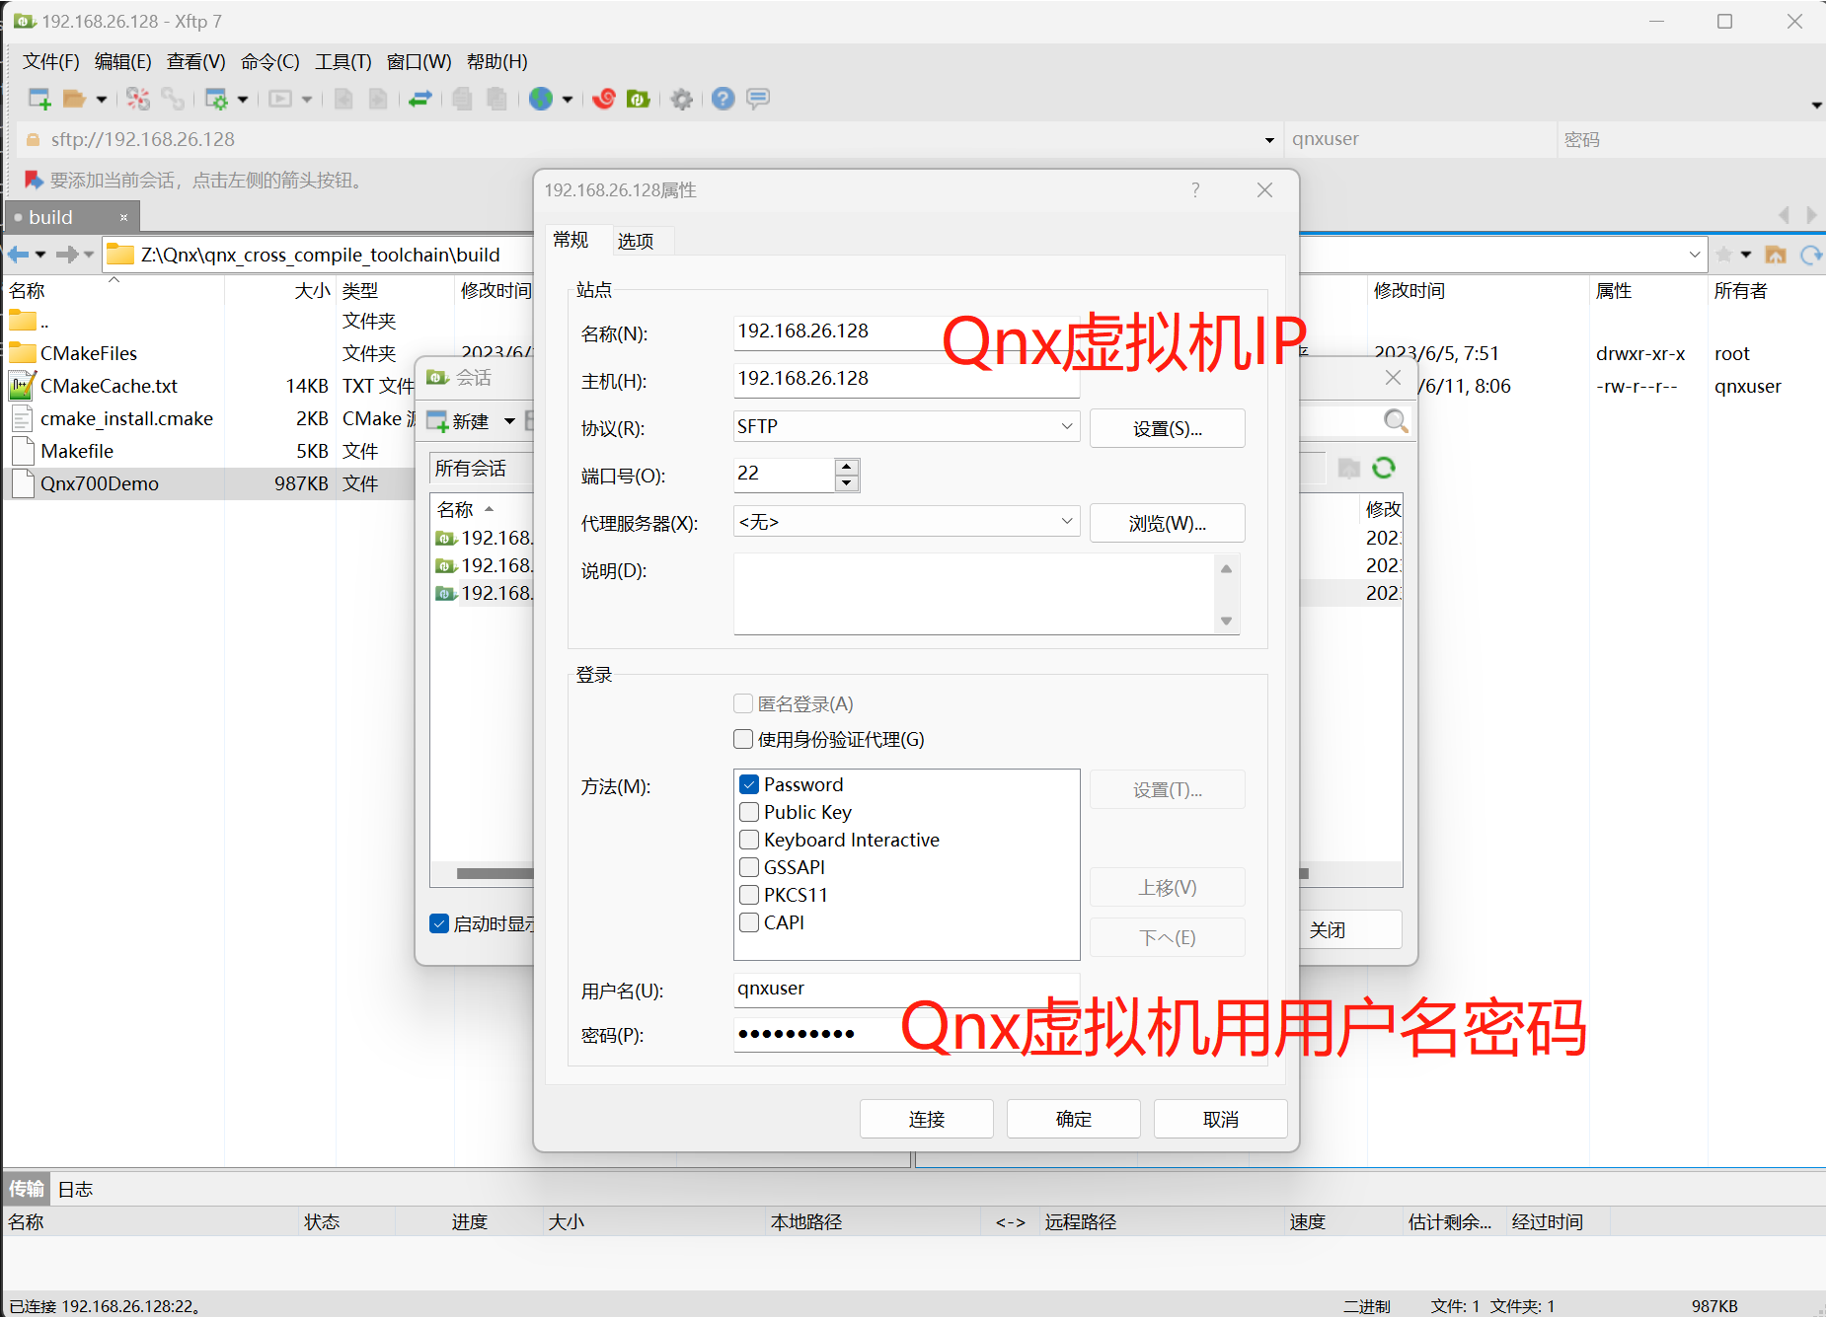Check the 匿名登录(A) anonymous login option
The width and height of the screenshot is (1826, 1317).
pyautogui.click(x=743, y=703)
